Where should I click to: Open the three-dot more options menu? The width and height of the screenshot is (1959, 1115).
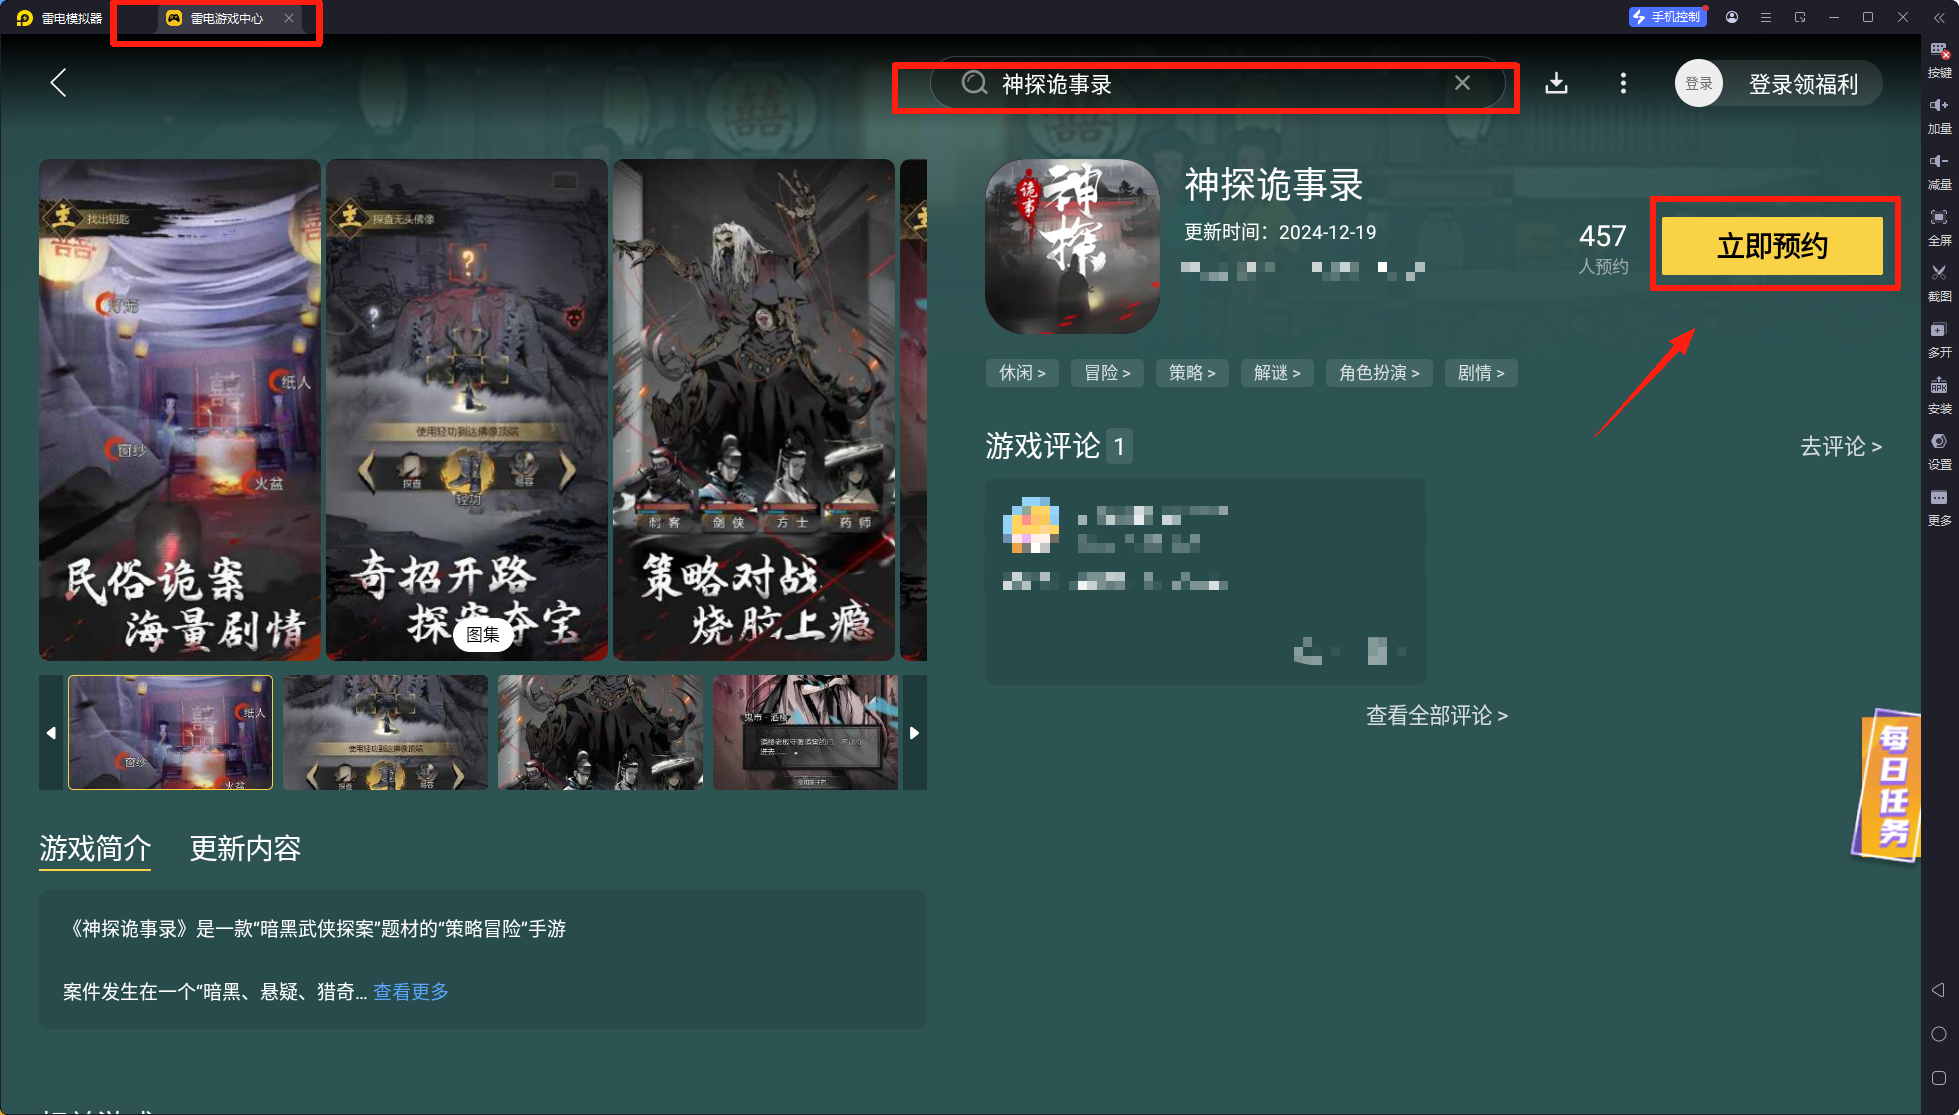coord(1623,83)
